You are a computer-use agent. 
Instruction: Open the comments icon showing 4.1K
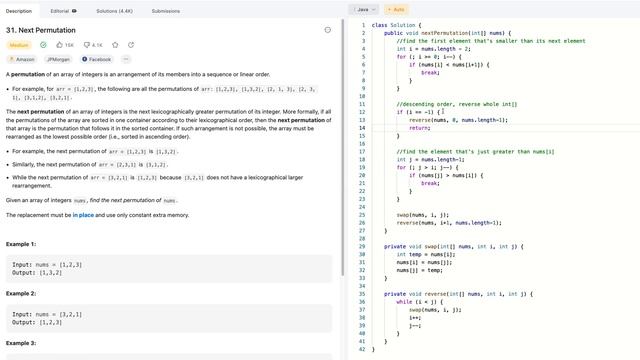tap(87, 45)
